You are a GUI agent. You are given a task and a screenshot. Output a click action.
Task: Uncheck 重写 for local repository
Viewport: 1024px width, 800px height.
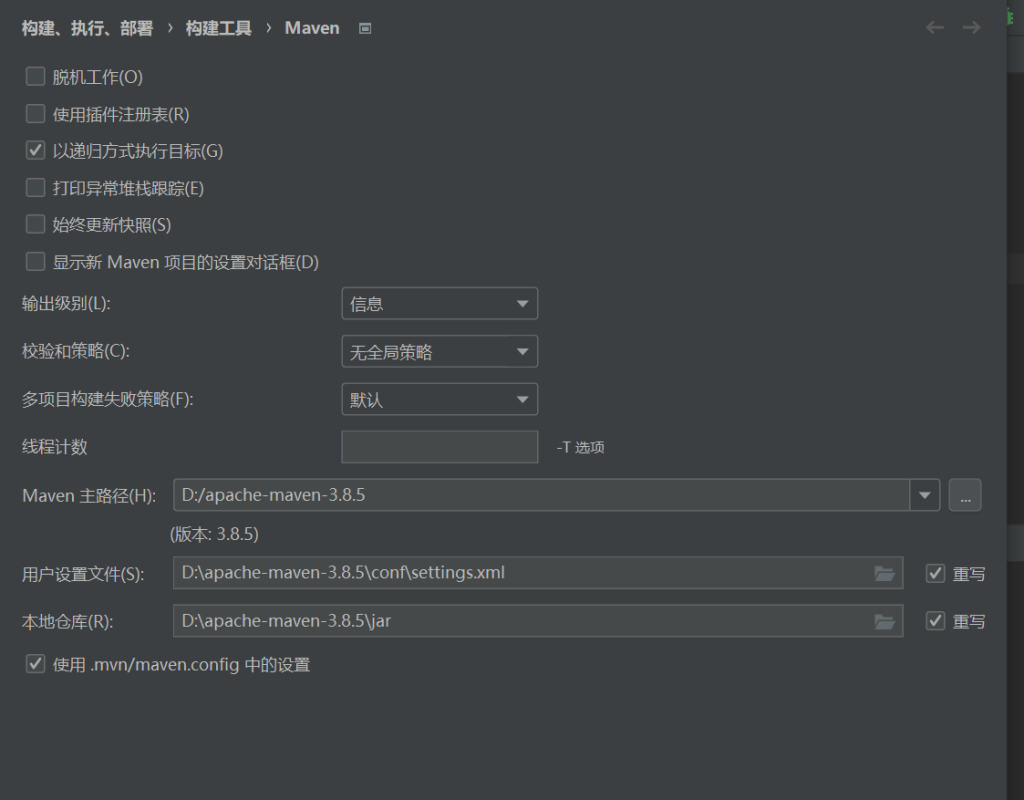tap(936, 621)
